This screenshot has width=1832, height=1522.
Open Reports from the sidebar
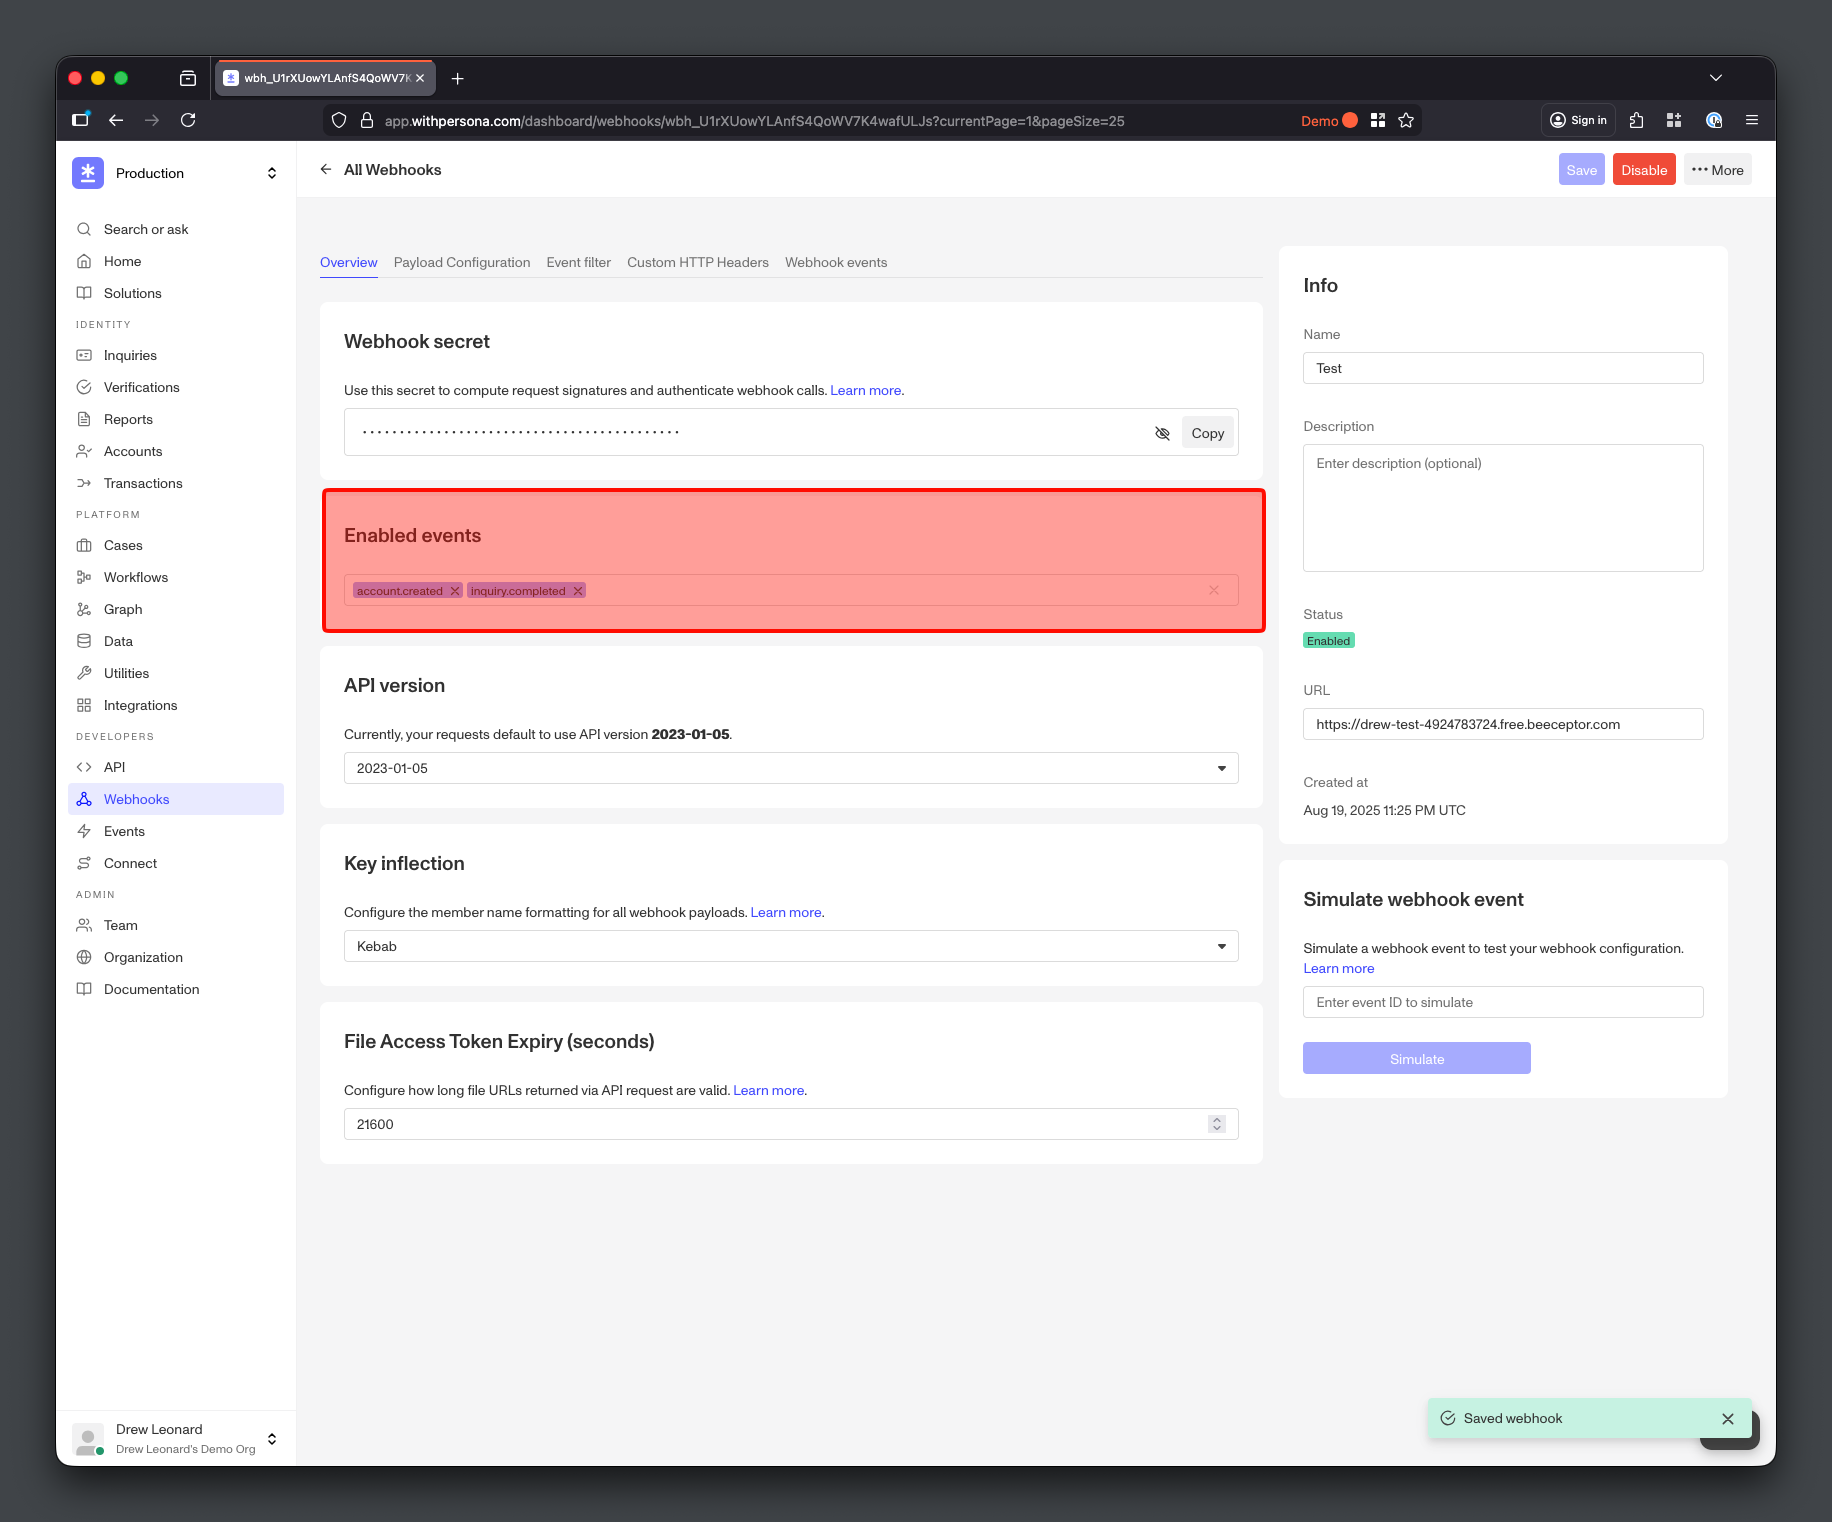coord(128,419)
